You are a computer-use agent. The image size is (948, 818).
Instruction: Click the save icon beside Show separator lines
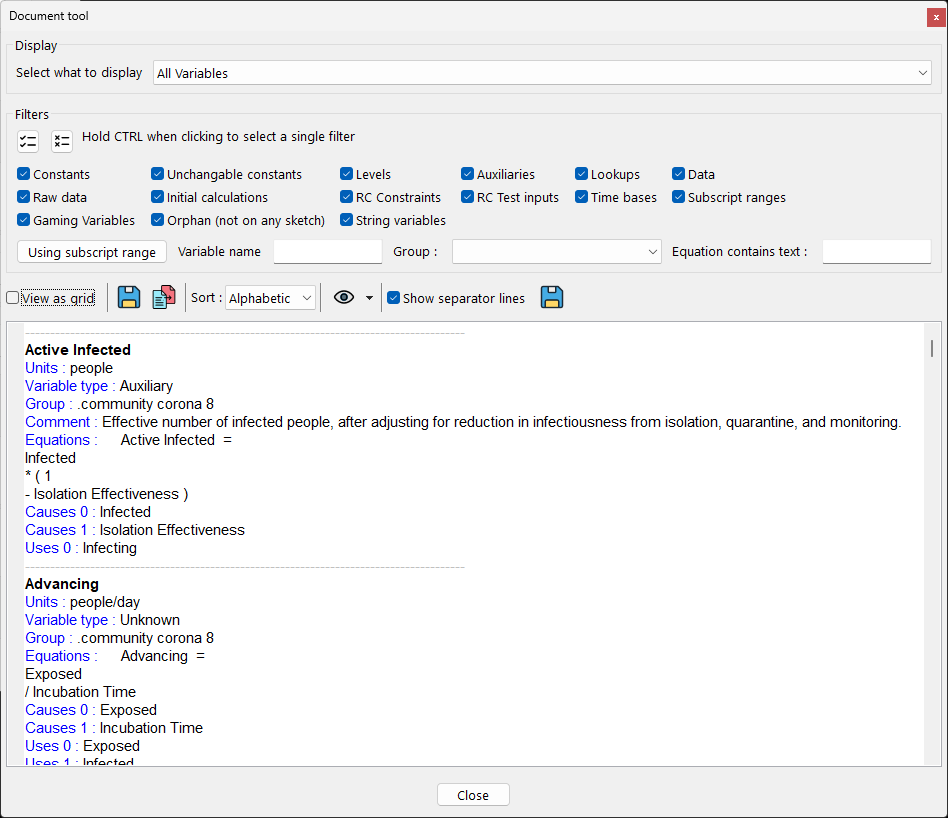[x=551, y=297]
